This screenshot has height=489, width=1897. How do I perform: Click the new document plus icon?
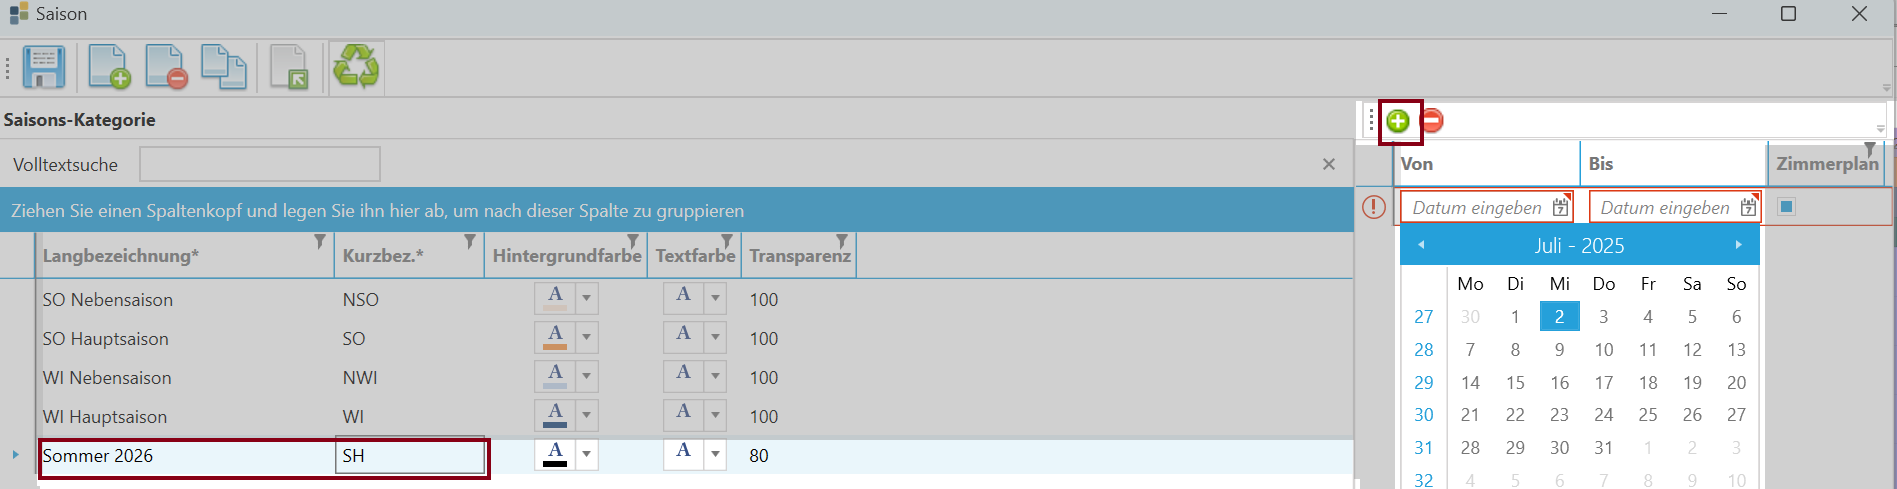coord(108,68)
